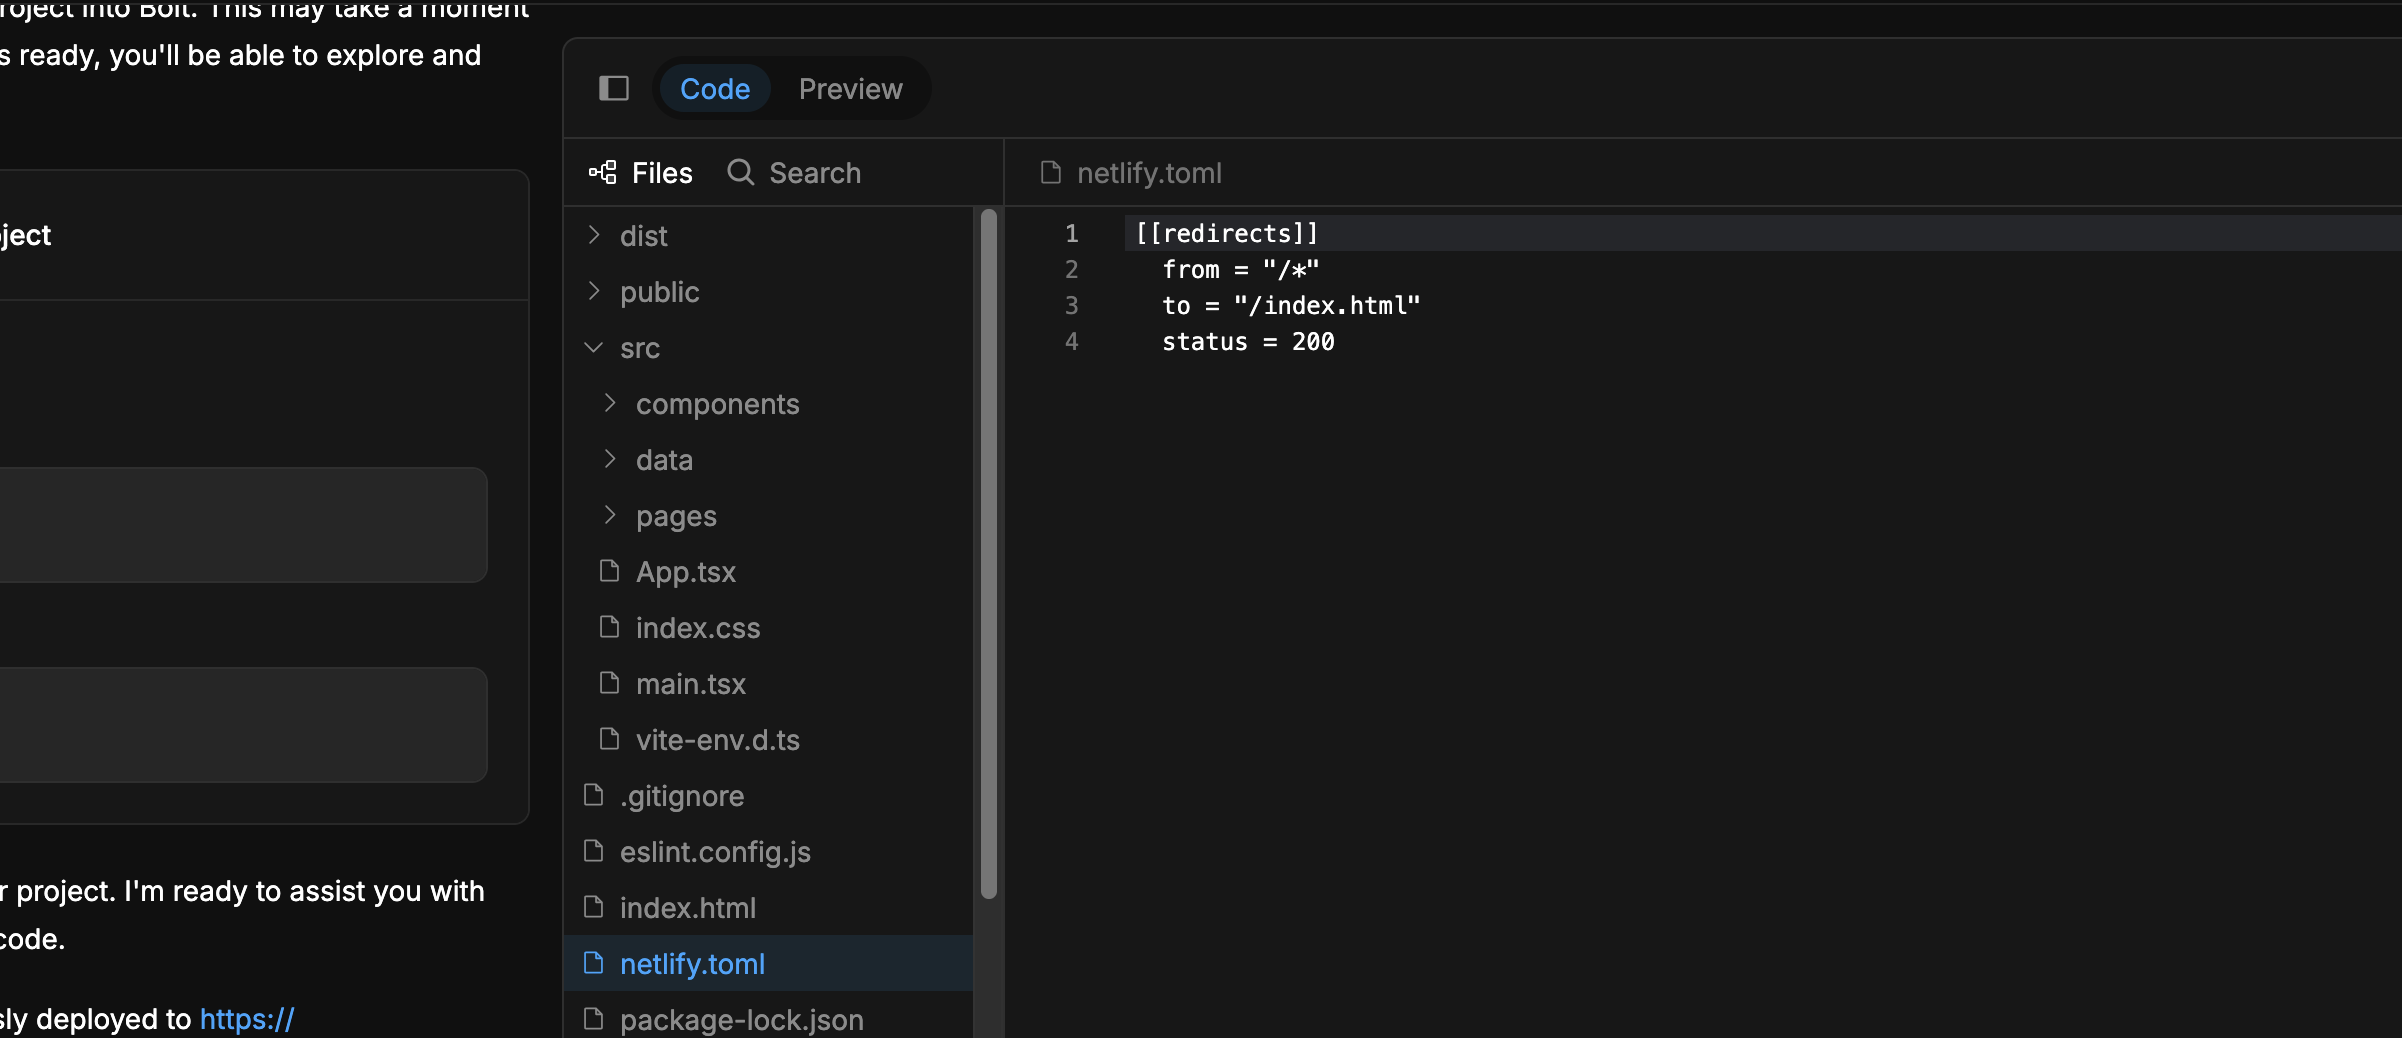
Task: Click the netlify.toml editor breadcrumb
Action: point(1149,173)
